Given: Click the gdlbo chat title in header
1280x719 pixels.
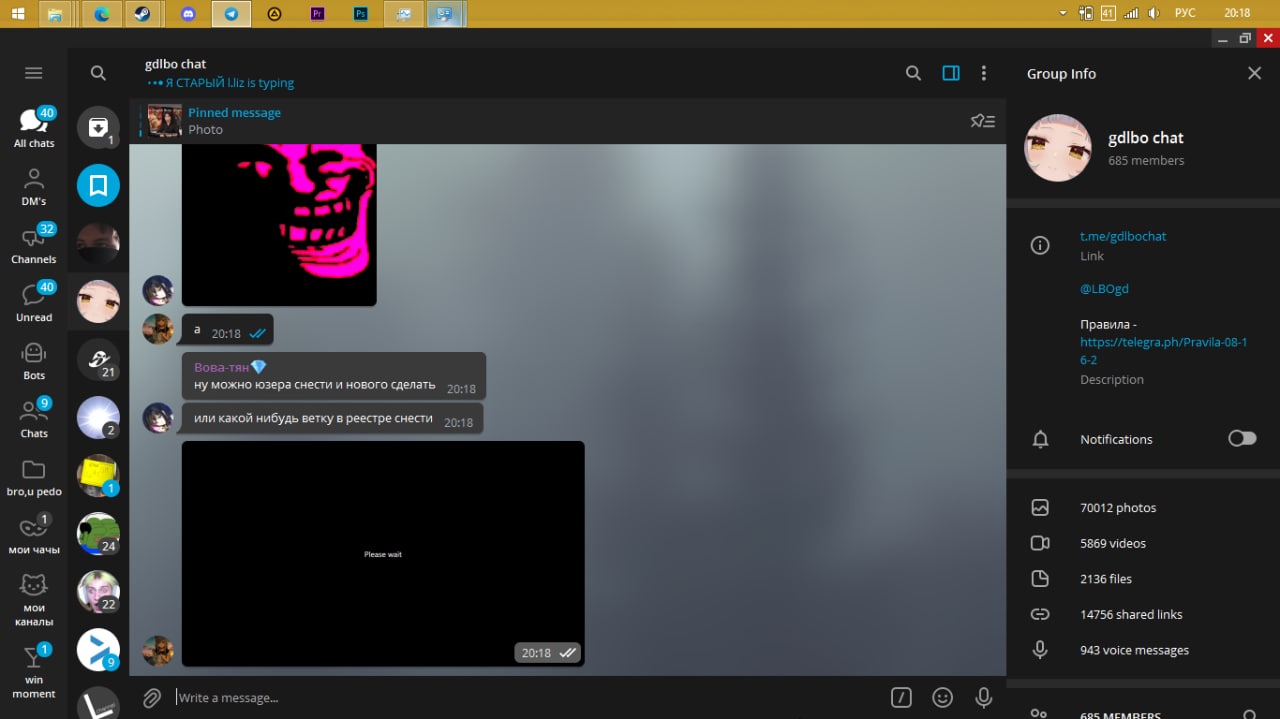Looking at the screenshot, I should tap(175, 64).
